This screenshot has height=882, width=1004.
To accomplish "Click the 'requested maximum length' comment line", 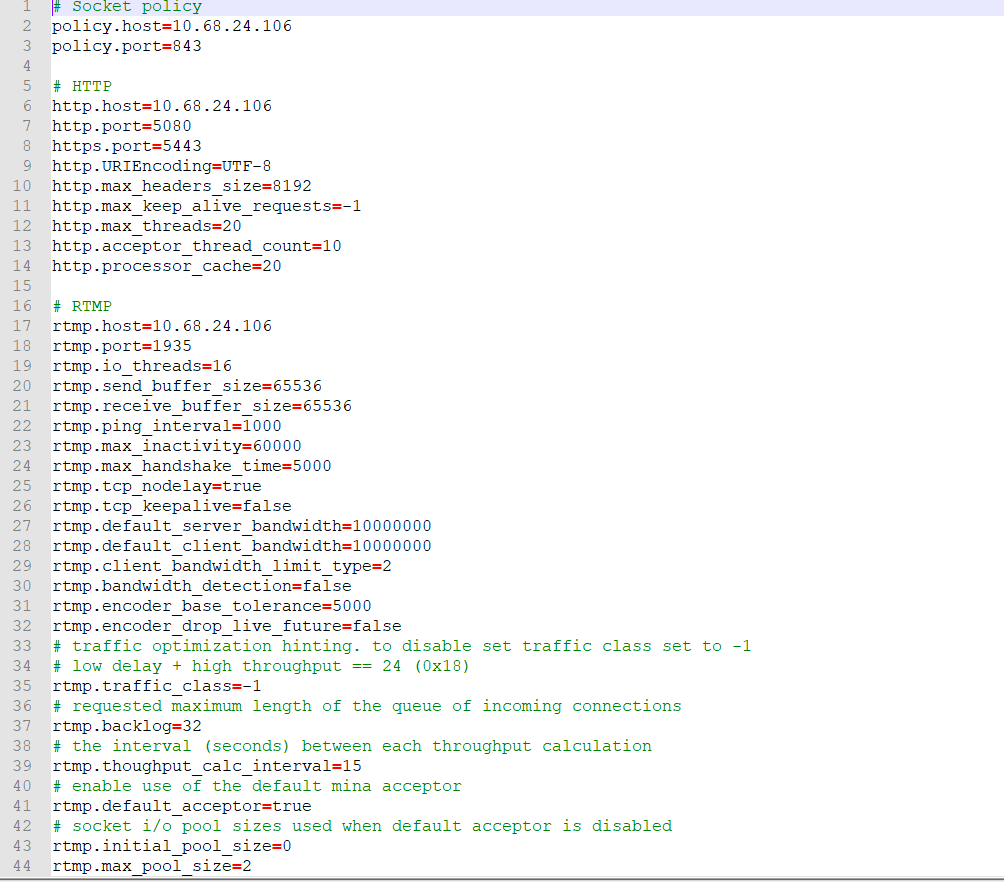I will point(367,706).
